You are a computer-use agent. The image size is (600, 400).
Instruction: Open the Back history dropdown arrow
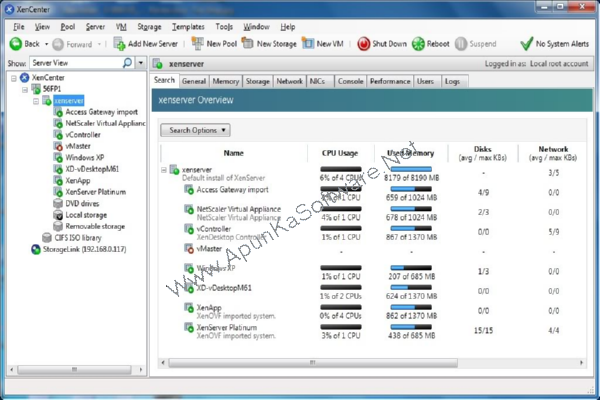tap(47, 44)
